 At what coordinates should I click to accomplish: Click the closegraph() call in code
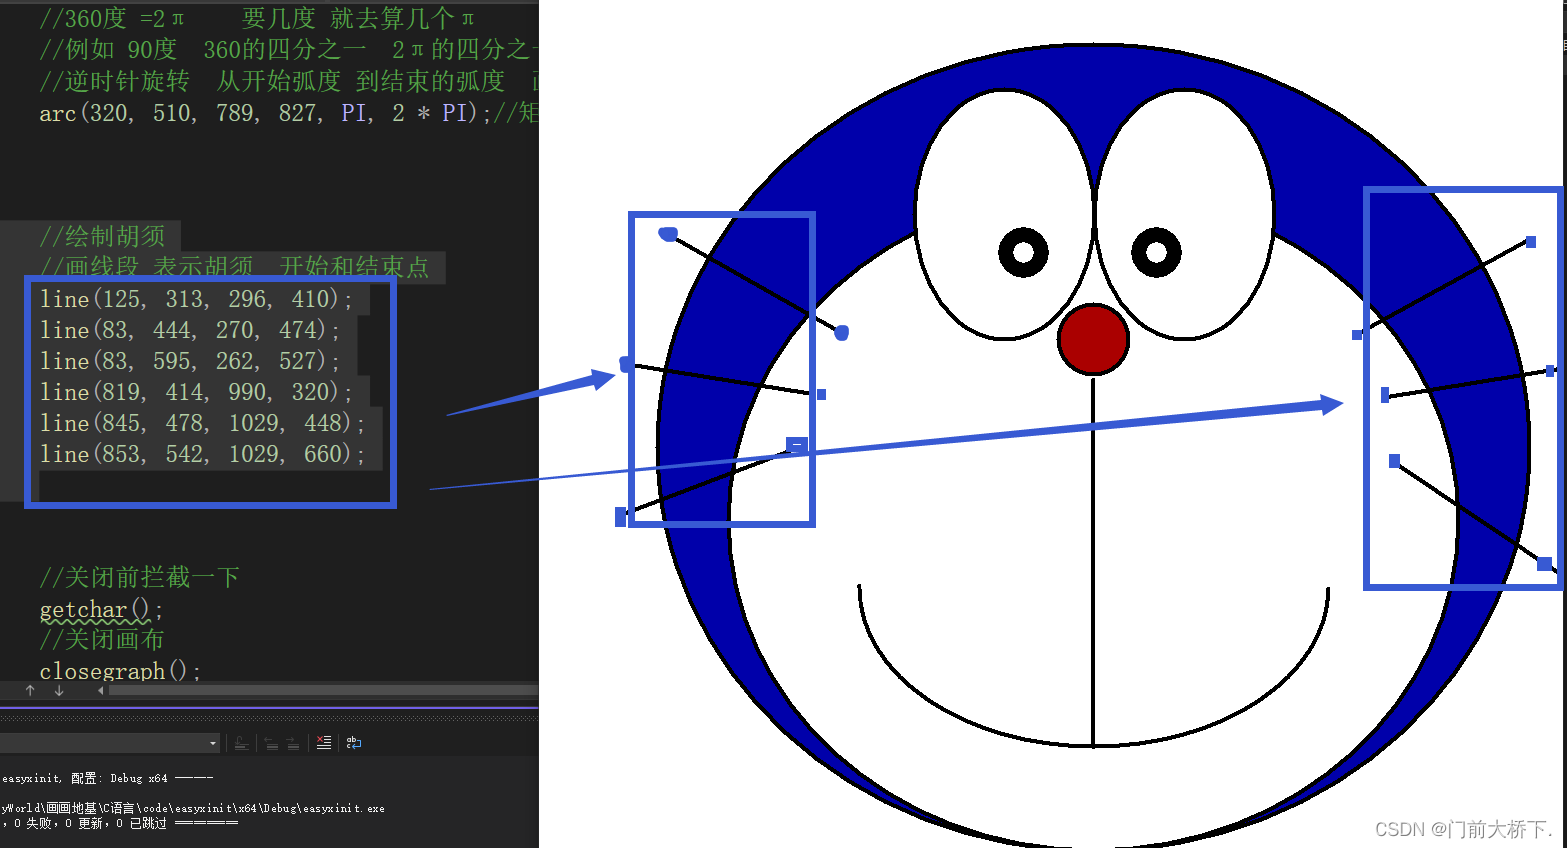pos(120,671)
